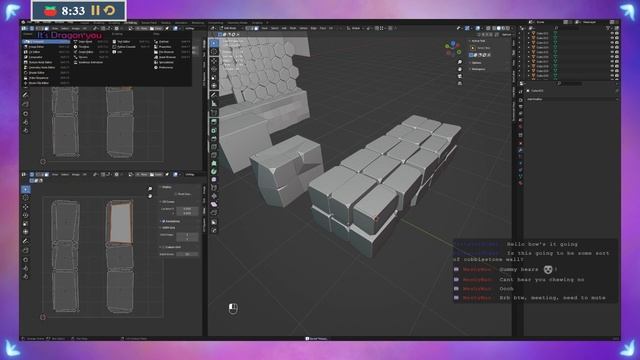Screen dimensions: 640x360
Task: Open the Add Modifier dropdown in Properties
Action: (x=572, y=99)
